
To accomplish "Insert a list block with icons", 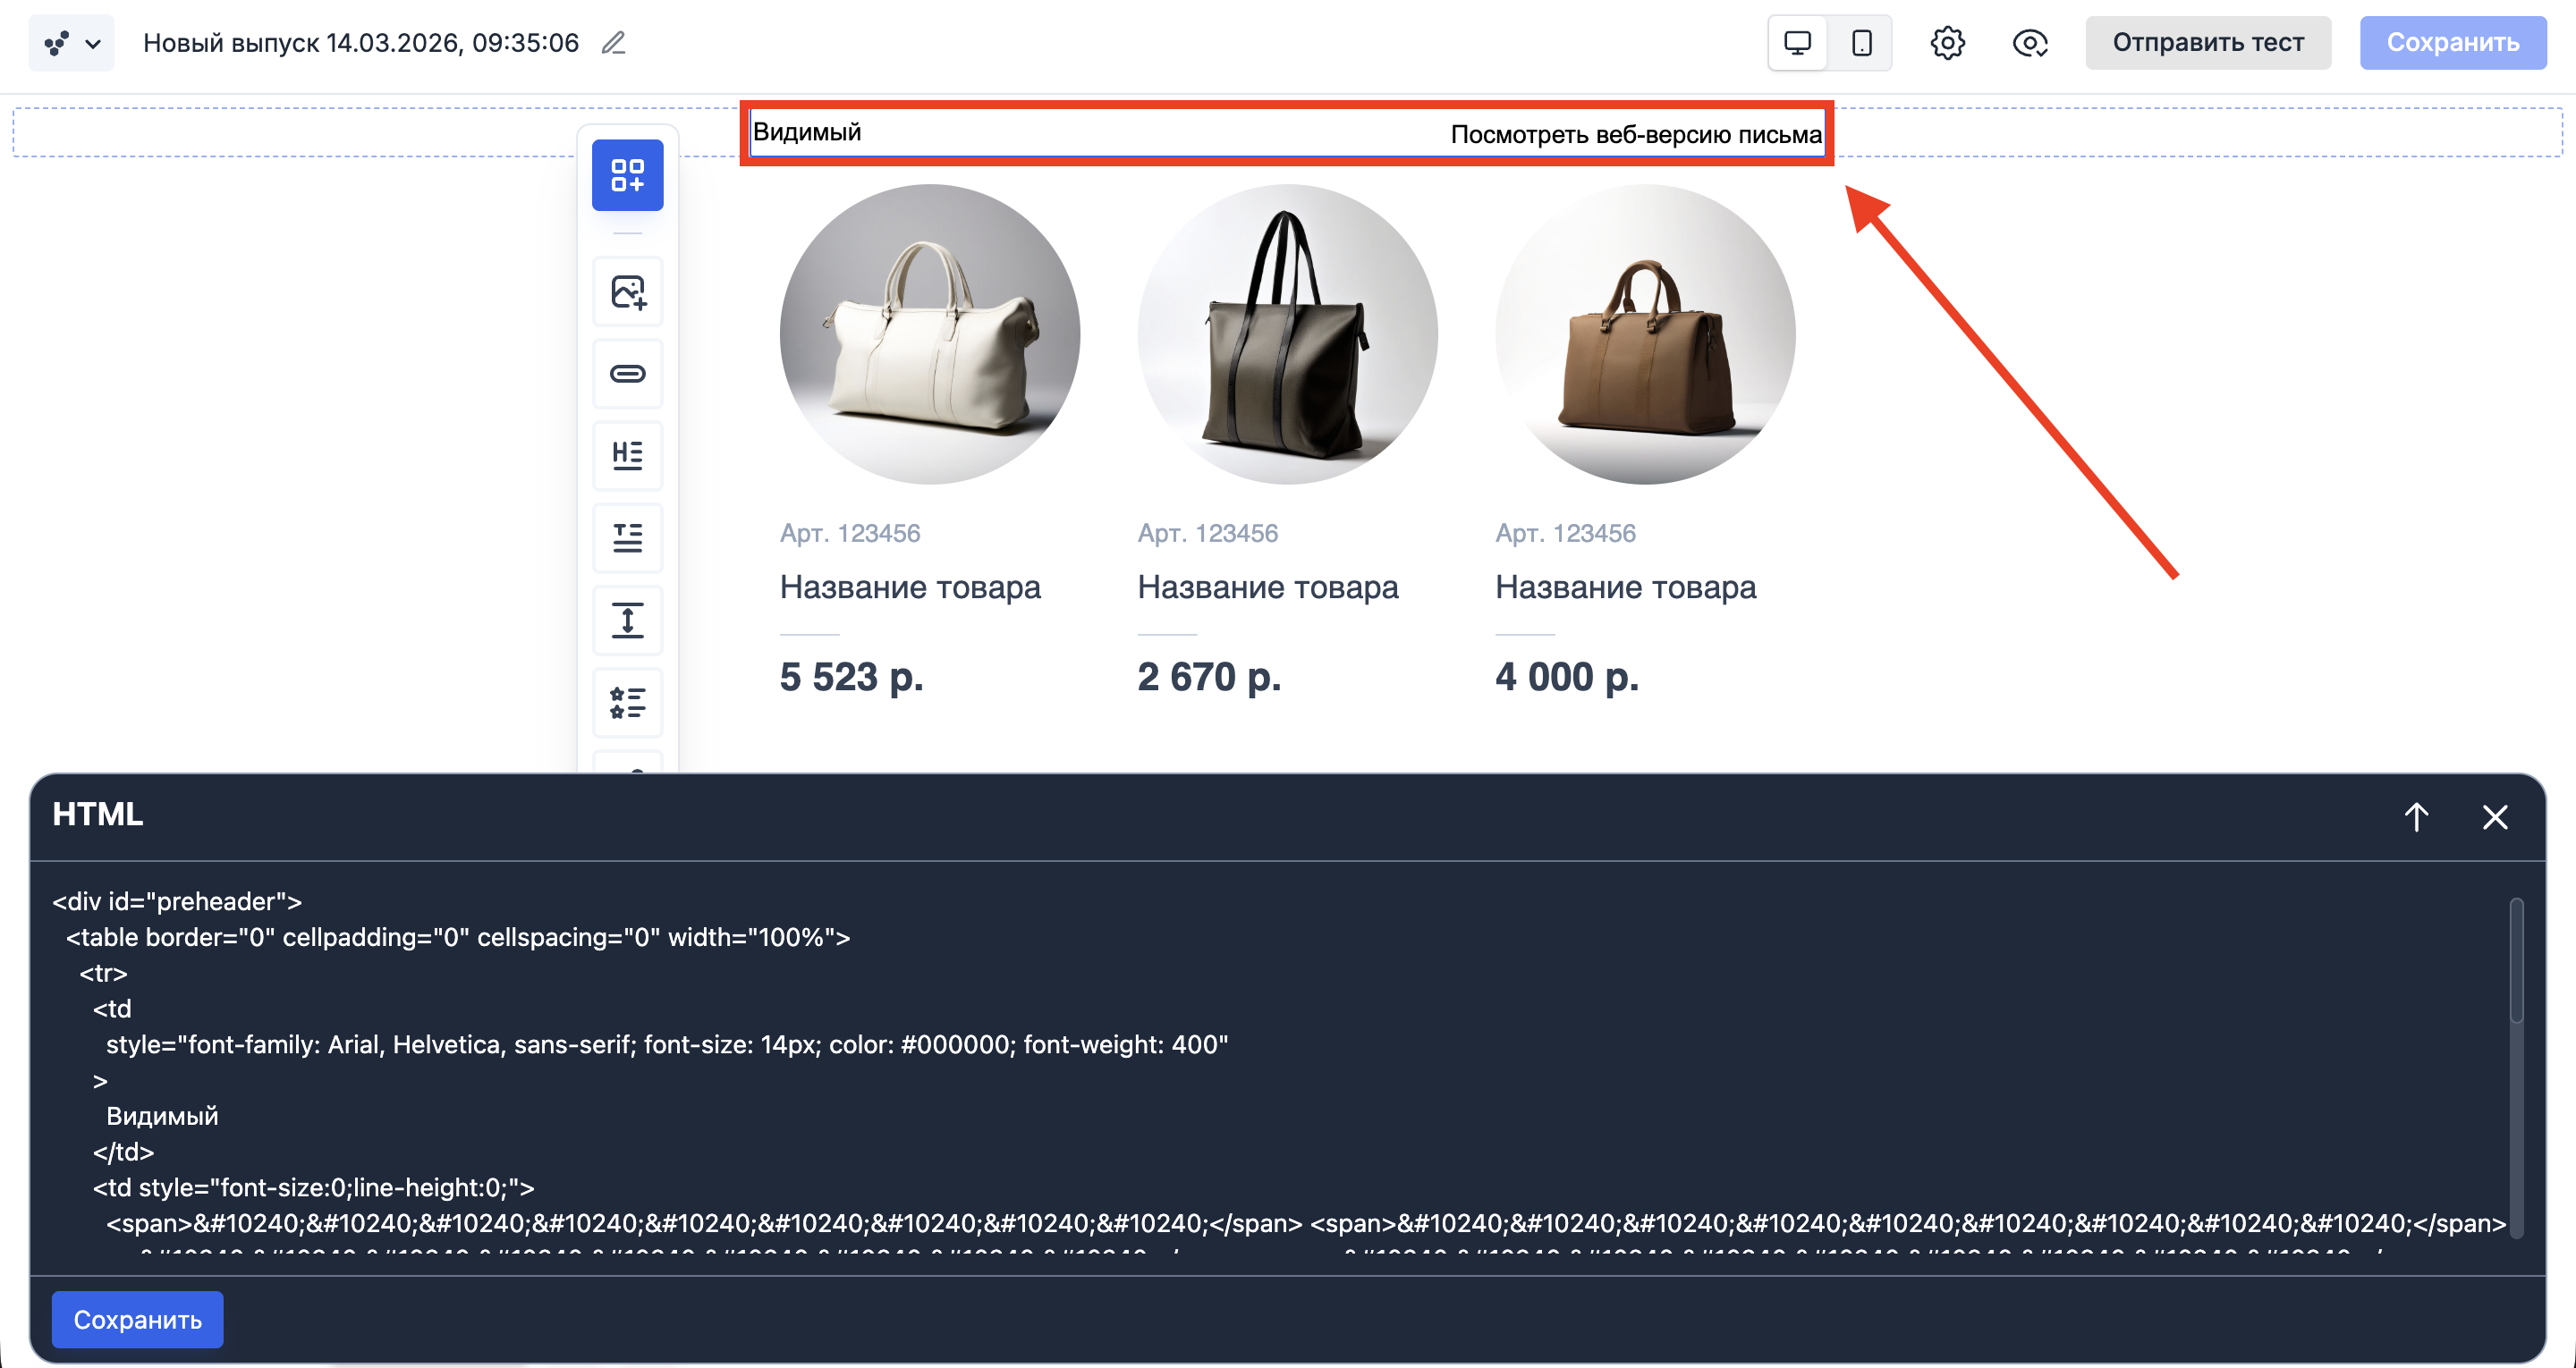I will pos(627,703).
